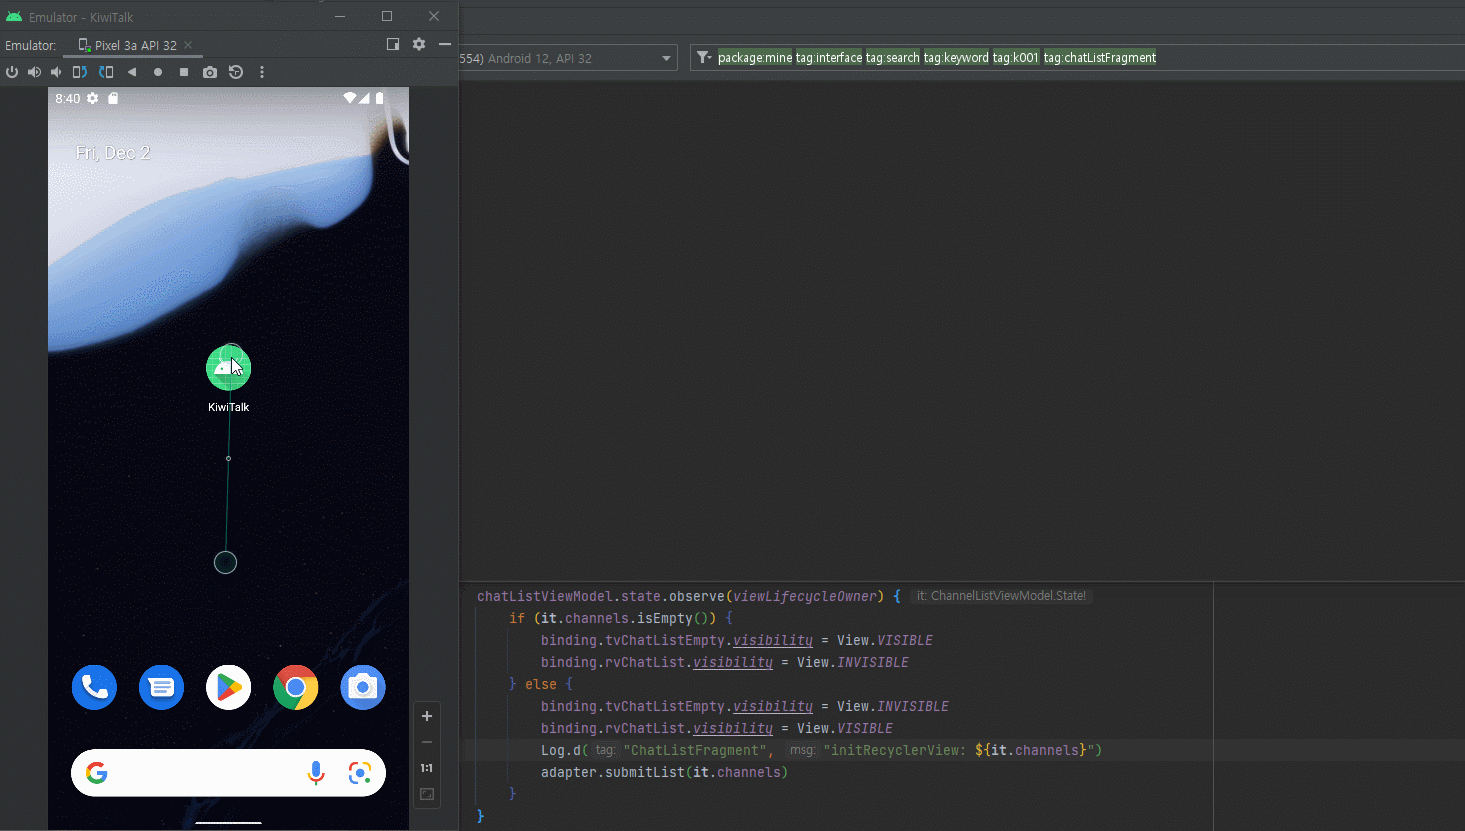Open Chrome from the home screen dock
1465x831 pixels.
(x=295, y=687)
